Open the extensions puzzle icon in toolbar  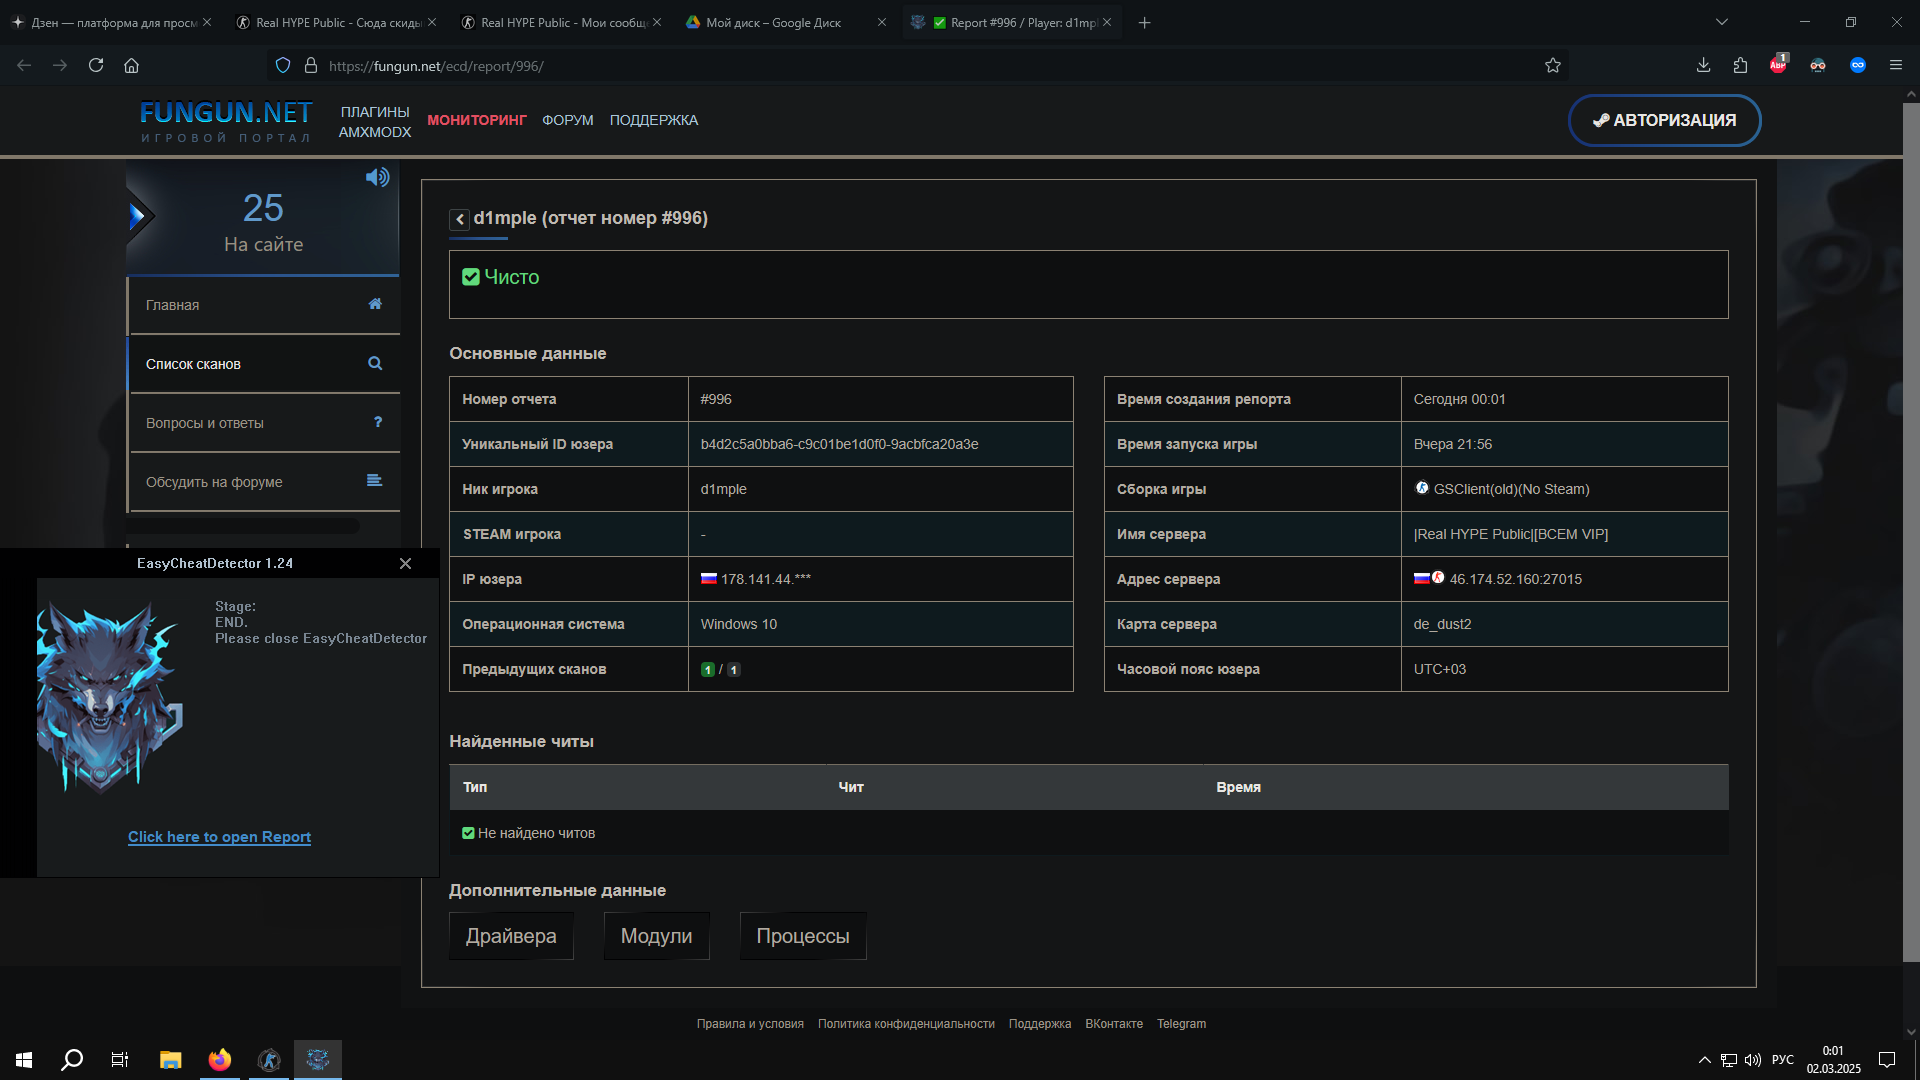(1740, 66)
